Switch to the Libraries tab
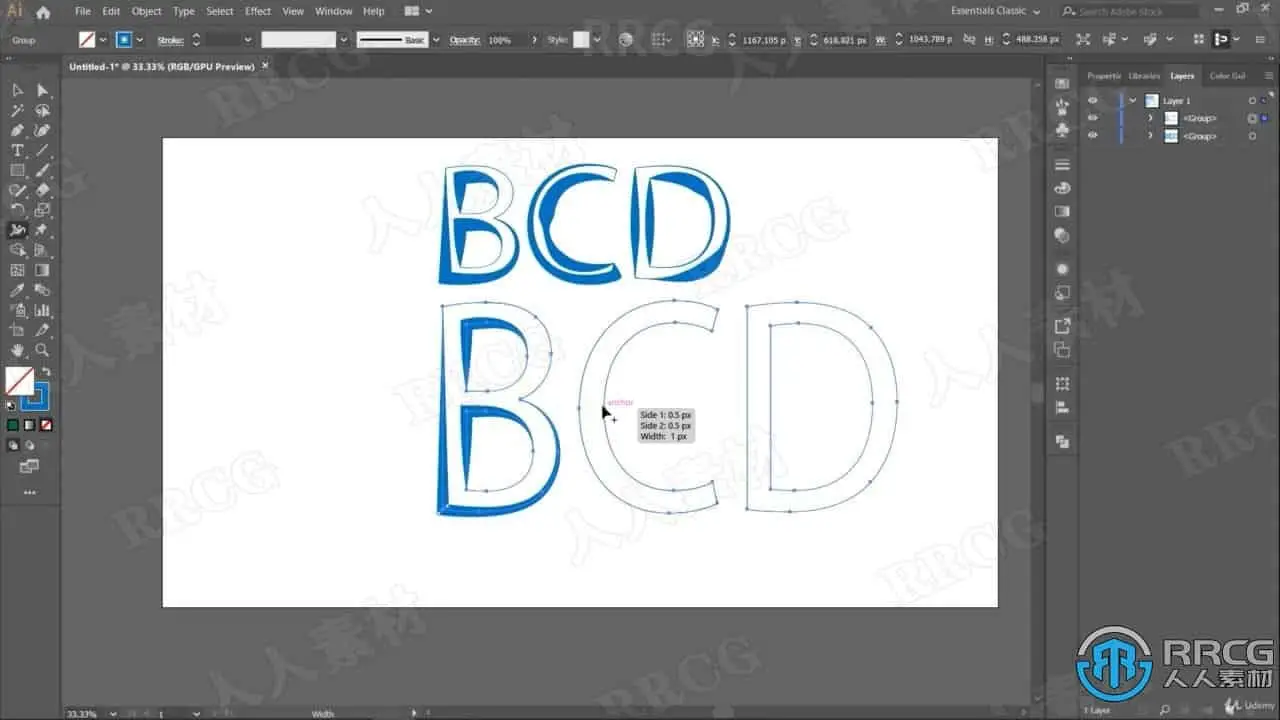 1144,76
